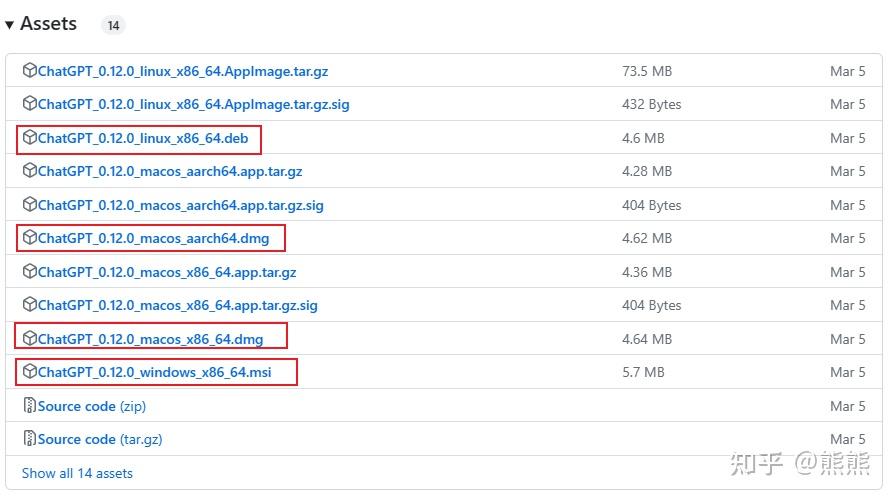Click file icon beside Source code (tar.gz)

tap(30, 439)
